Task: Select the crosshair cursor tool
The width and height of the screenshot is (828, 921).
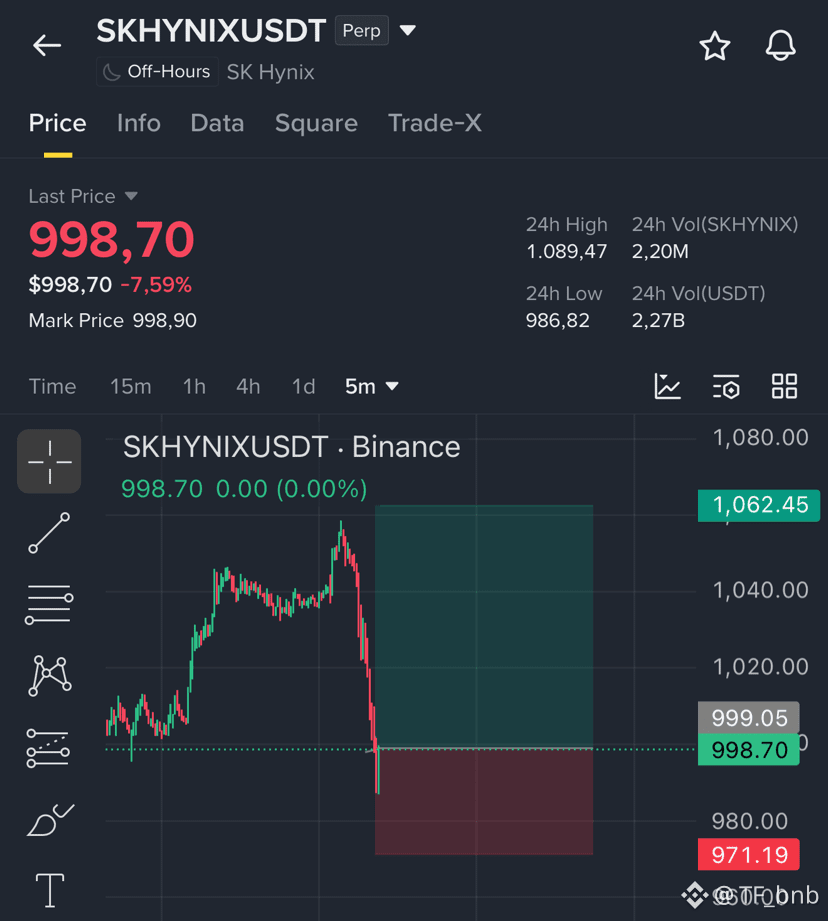Action: tap(49, 462)
